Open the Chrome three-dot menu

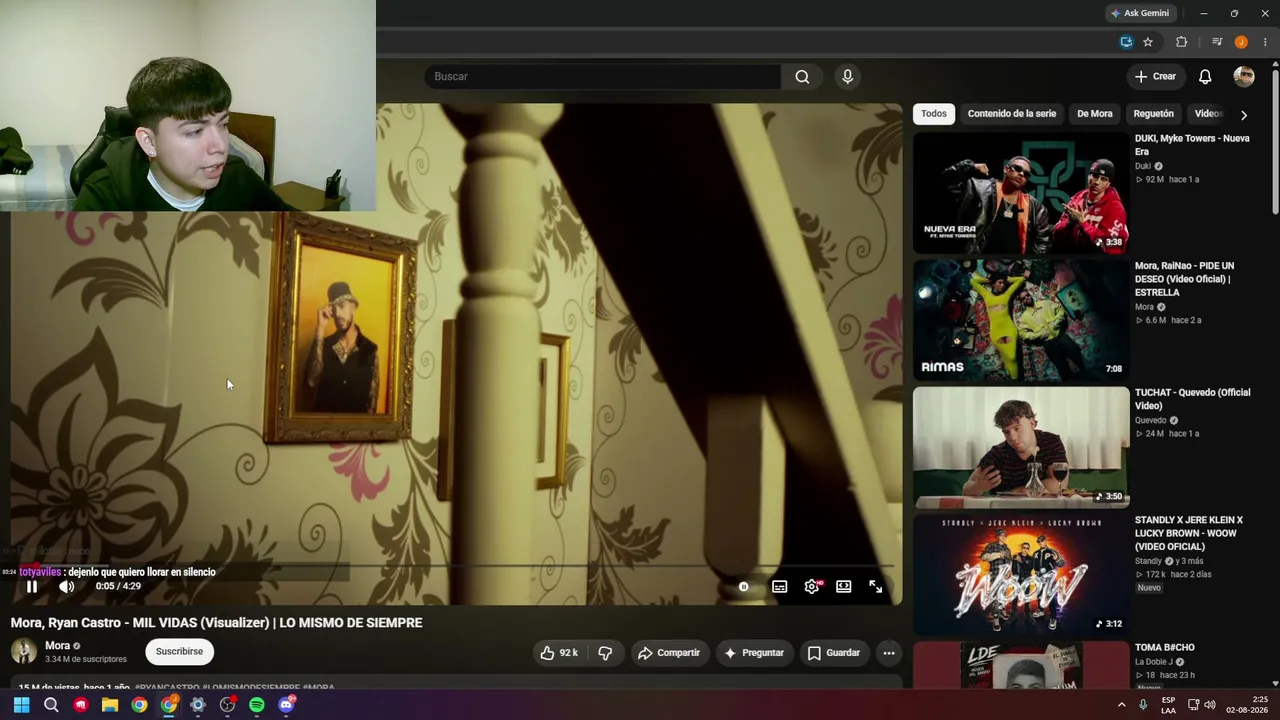pyautogui.click(x=1265, y=42)
